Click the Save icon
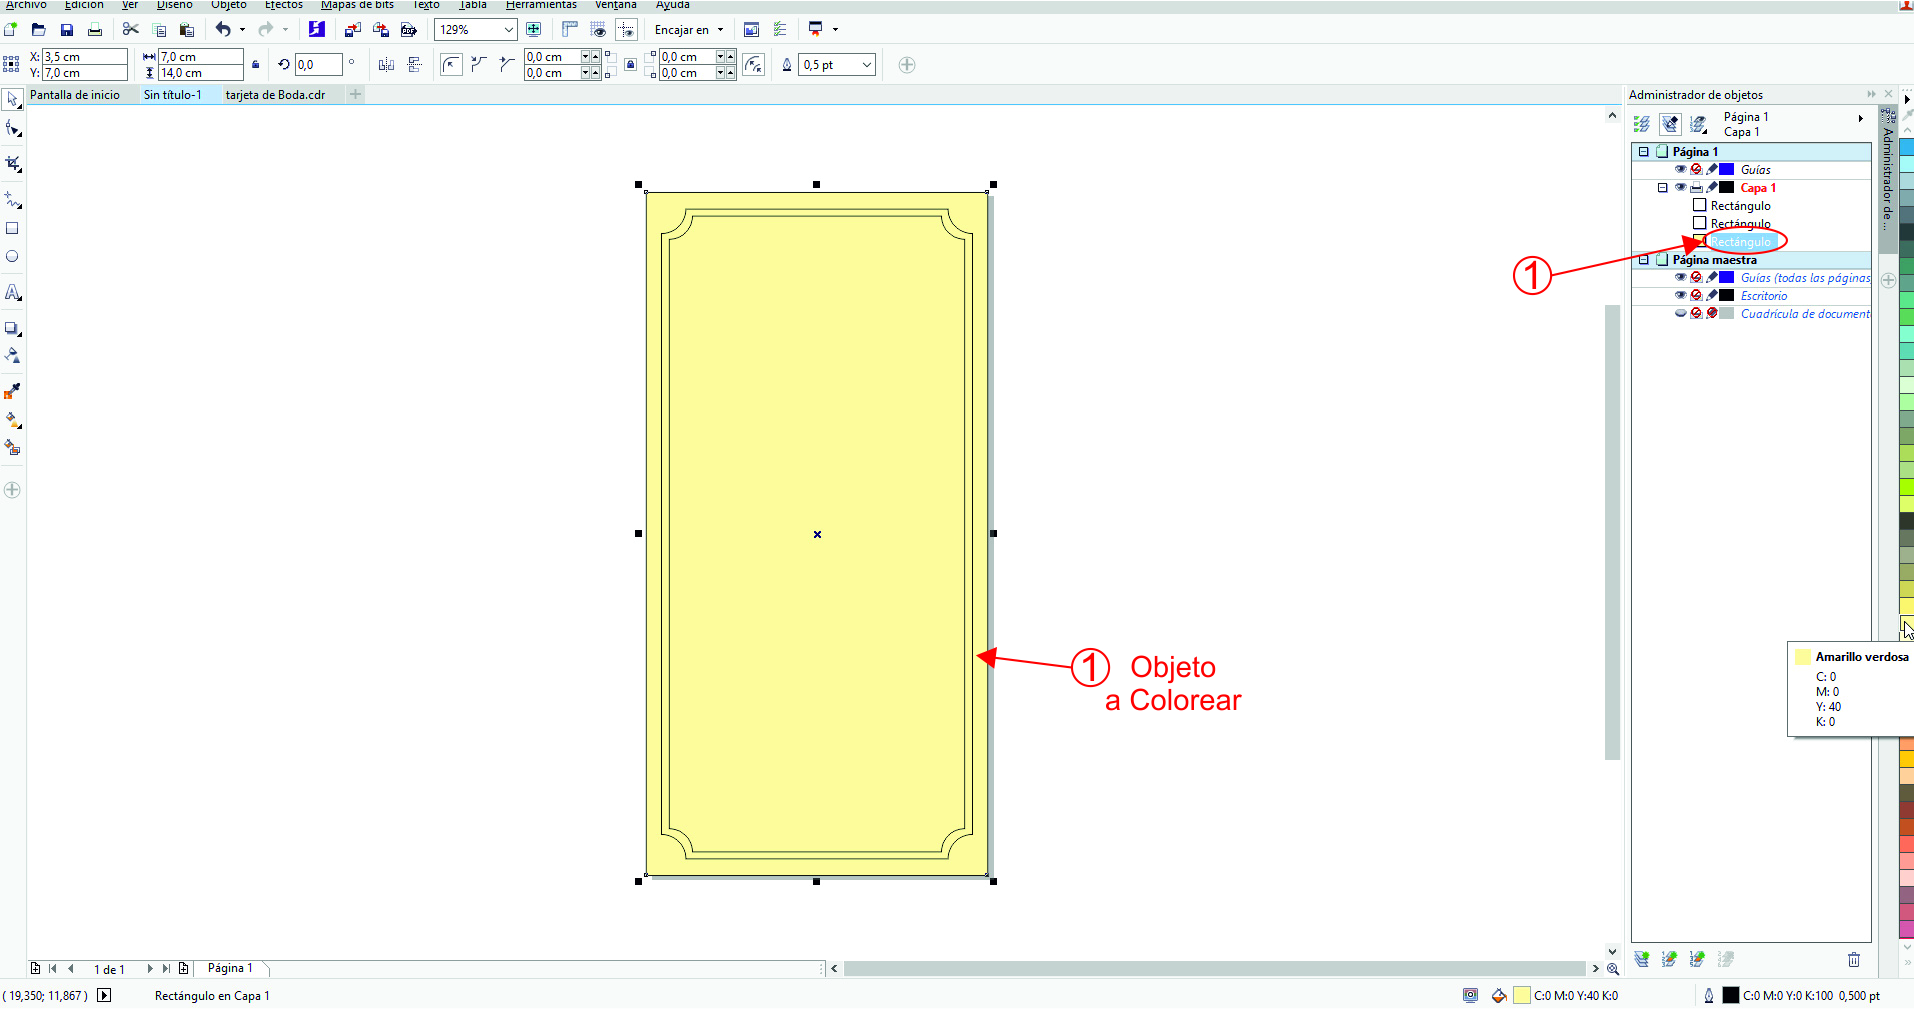The width and height of the screenshot is (1914, 1009). click(67, 30)
